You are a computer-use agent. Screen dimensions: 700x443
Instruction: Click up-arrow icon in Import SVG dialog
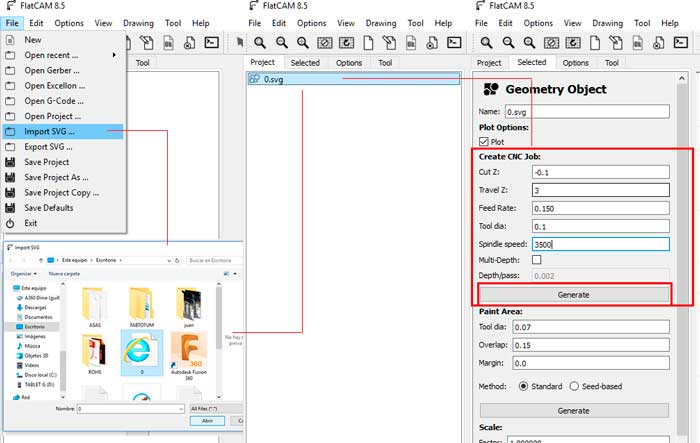point(41,260)
